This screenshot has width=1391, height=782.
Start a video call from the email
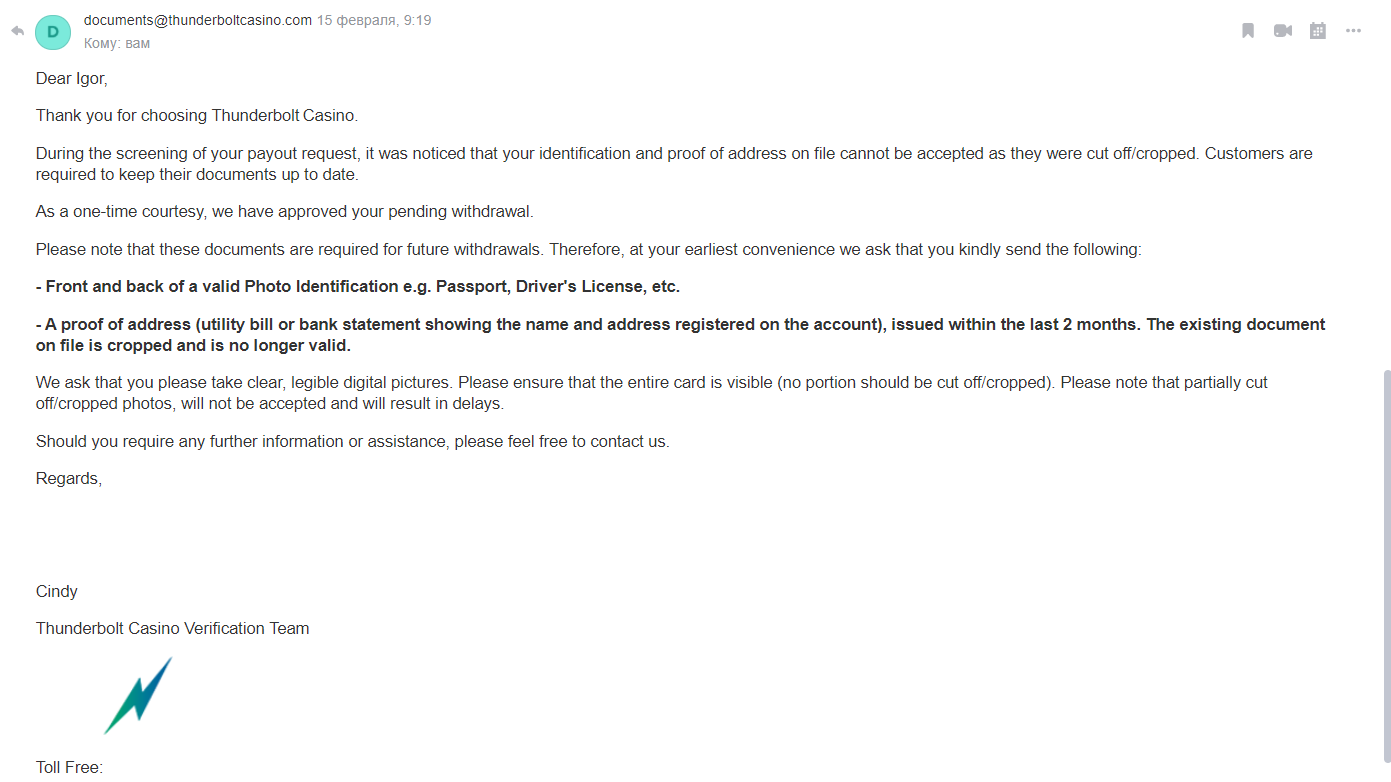(1283, 31)
